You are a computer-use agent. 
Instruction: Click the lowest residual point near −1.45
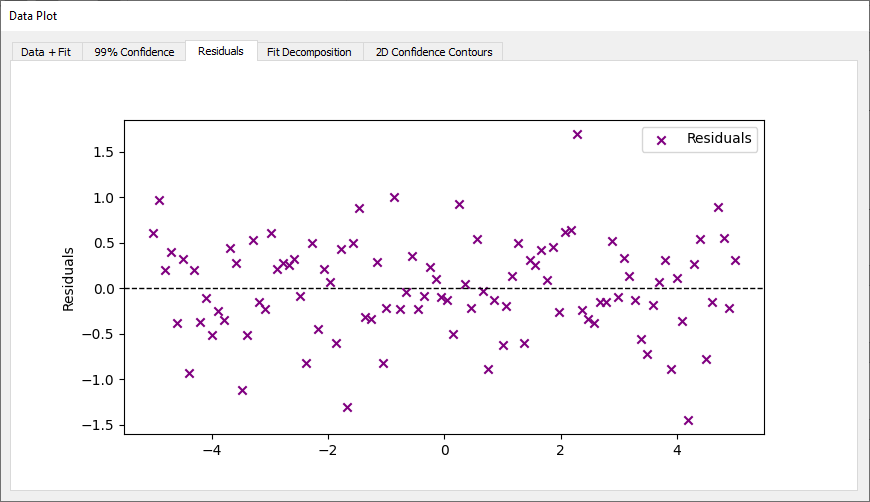pos(689,420)
